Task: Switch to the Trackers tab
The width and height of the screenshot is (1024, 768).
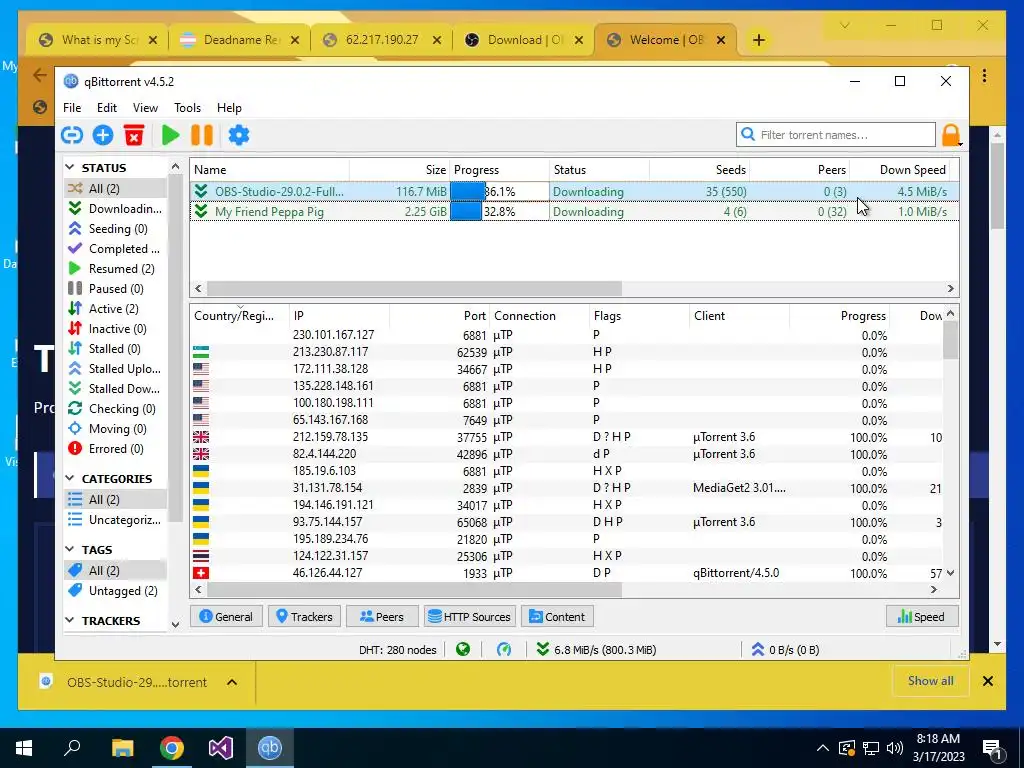Action: [x=304, y=616]
